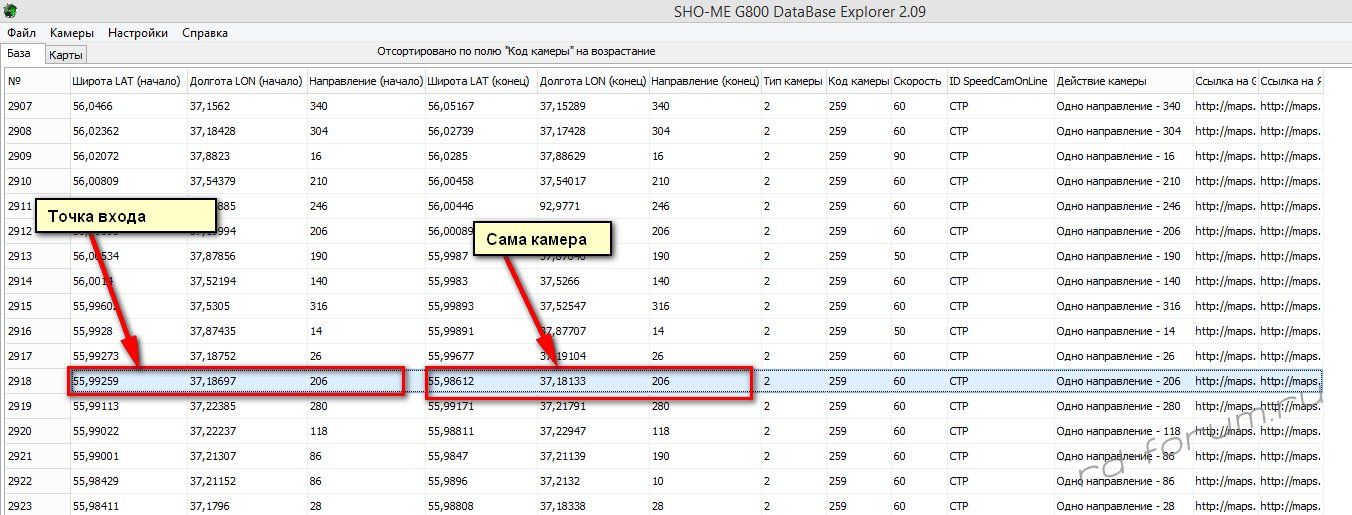Click speed value 50 in row 2913
This screenshot has width=1352, height=515.
coord(918,256)
